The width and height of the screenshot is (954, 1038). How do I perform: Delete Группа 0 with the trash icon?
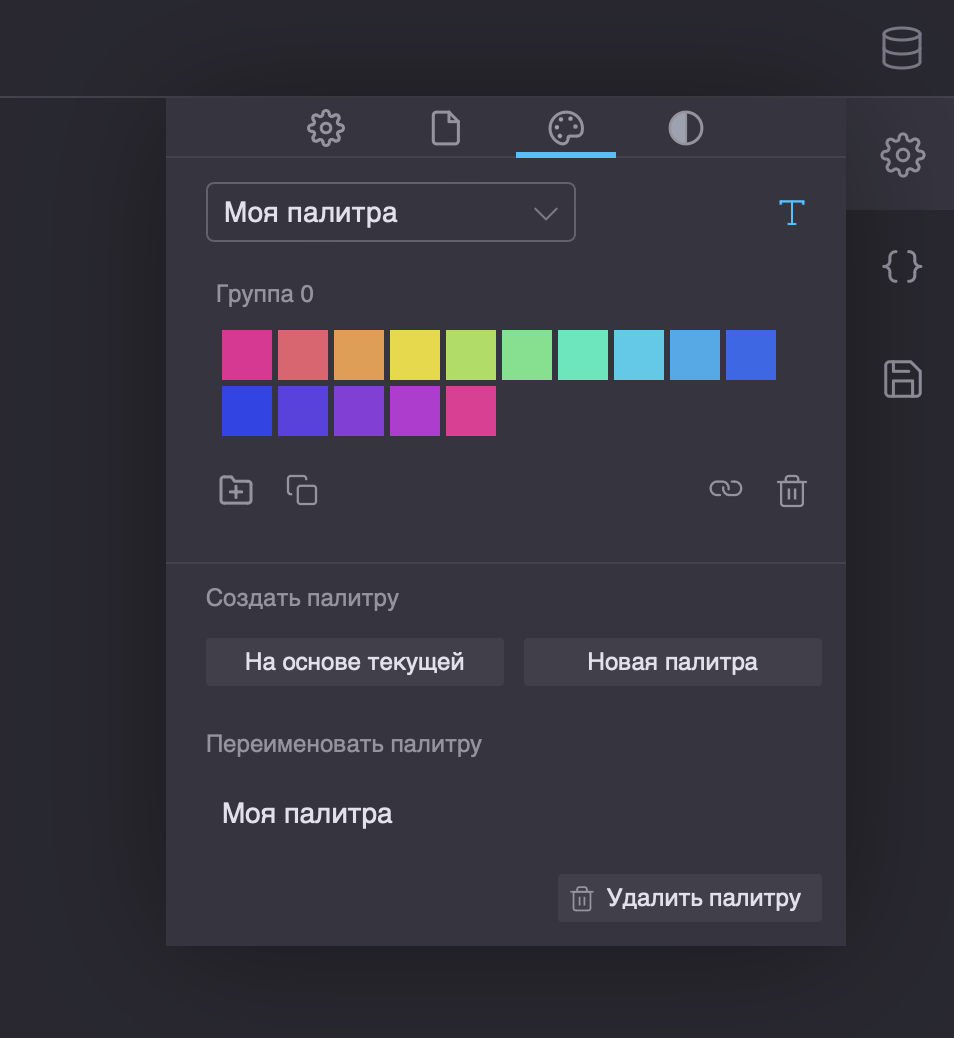(791, 491)
